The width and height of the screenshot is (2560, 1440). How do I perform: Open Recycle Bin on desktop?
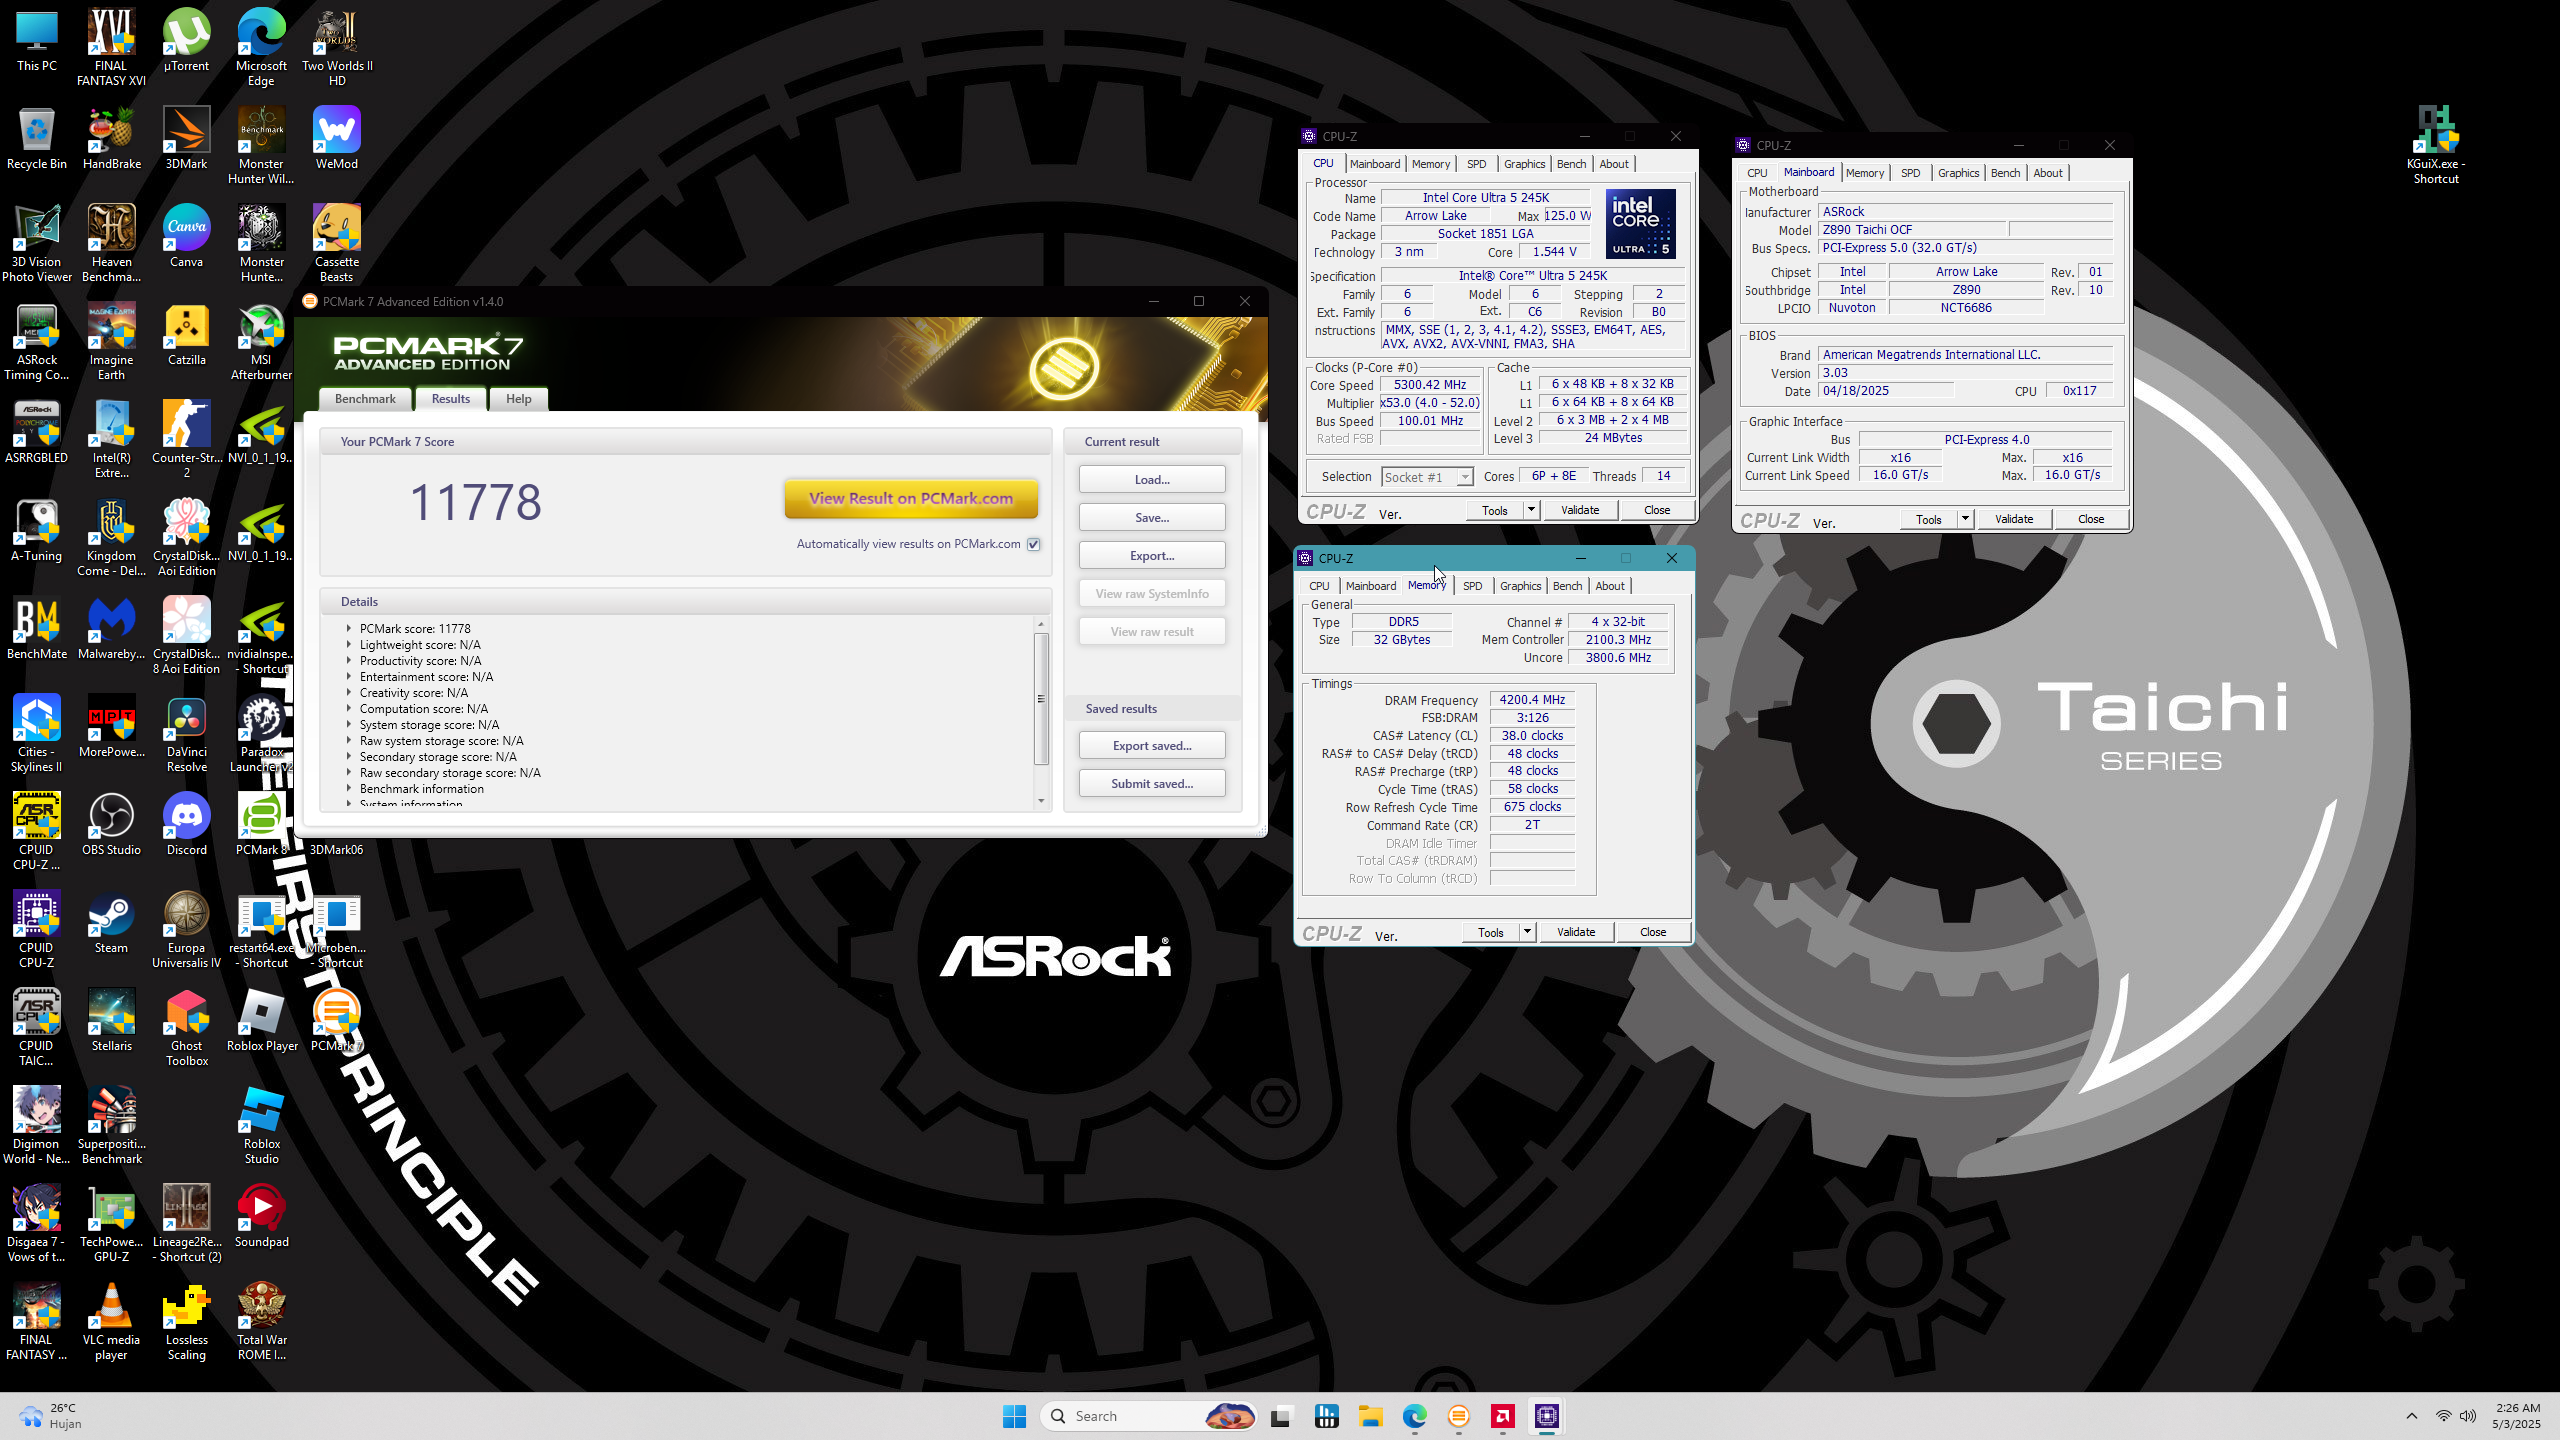[x=37, y=138]
